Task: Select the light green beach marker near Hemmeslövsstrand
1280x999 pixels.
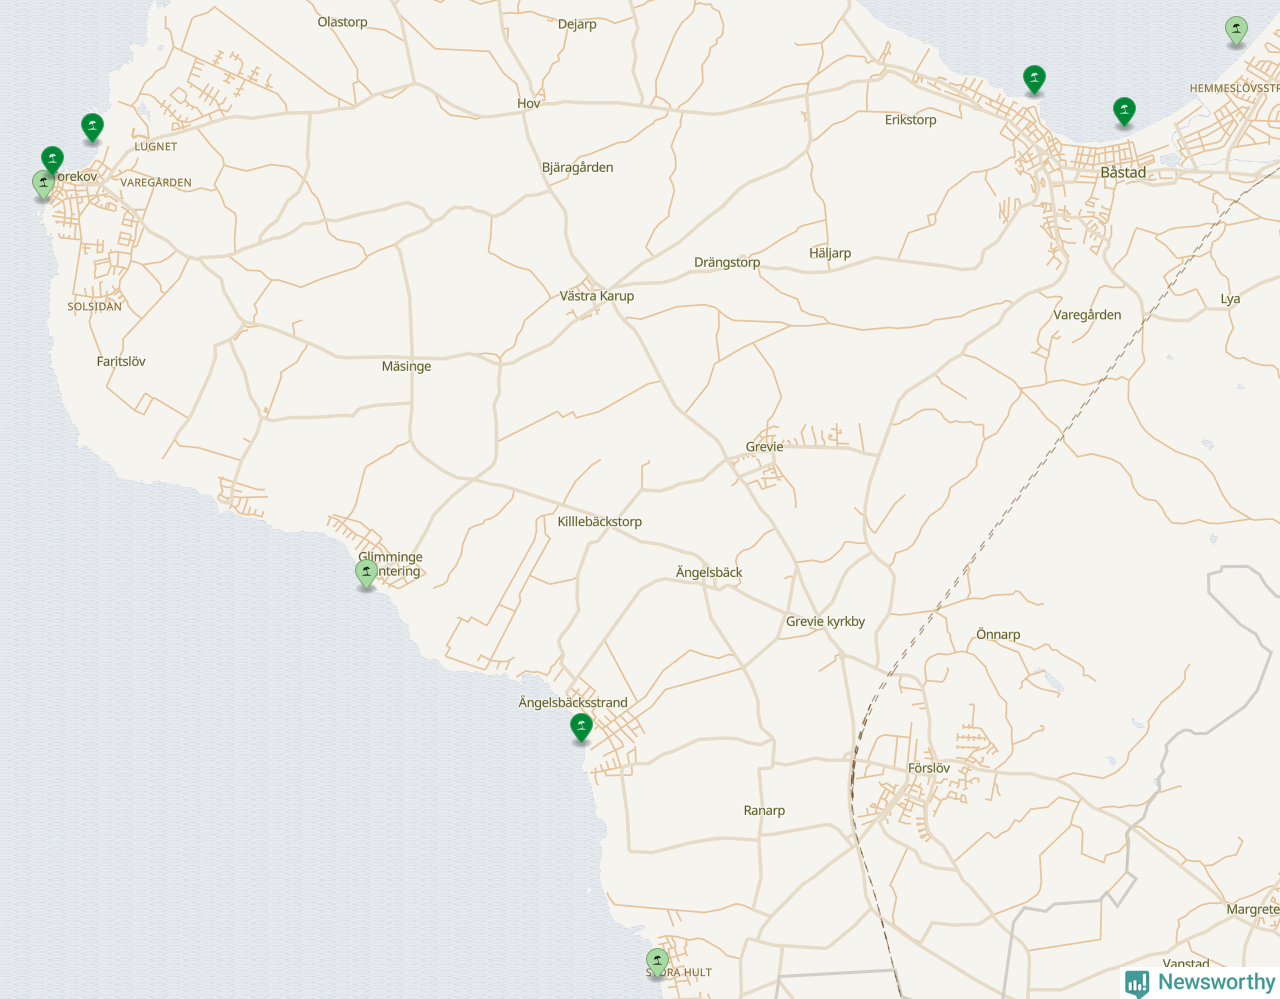Action: tap(1237, 31)
